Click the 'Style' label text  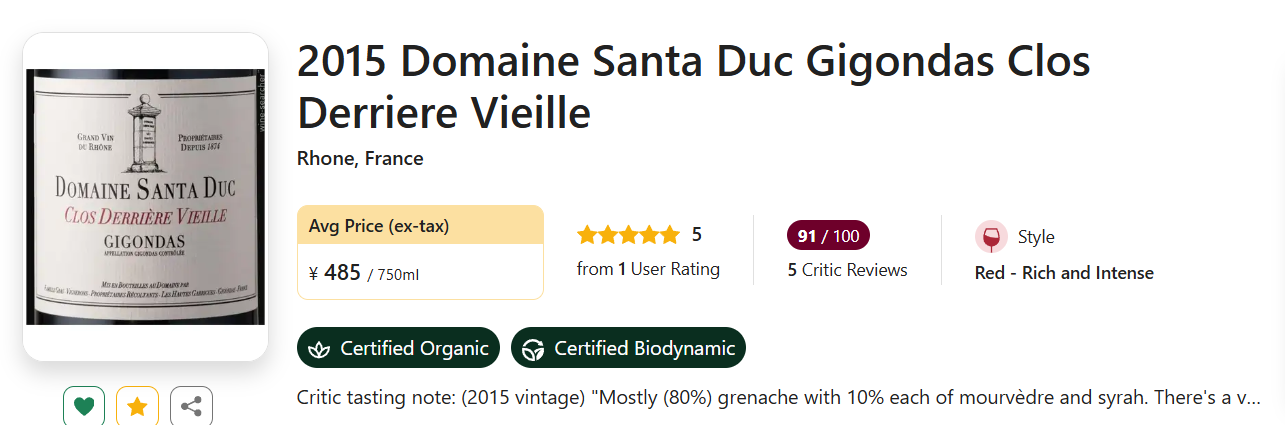(1036, 237)
